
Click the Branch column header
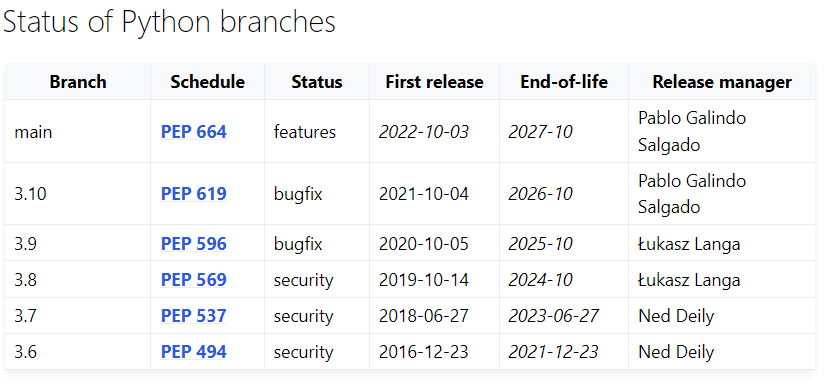pyautogui.click(x=78, y=82)
